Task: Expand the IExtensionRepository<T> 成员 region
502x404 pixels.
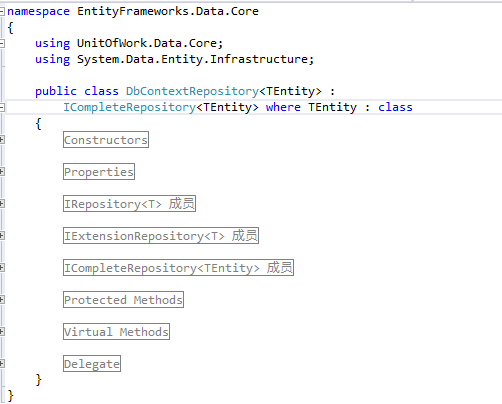Action: [2, 236]
